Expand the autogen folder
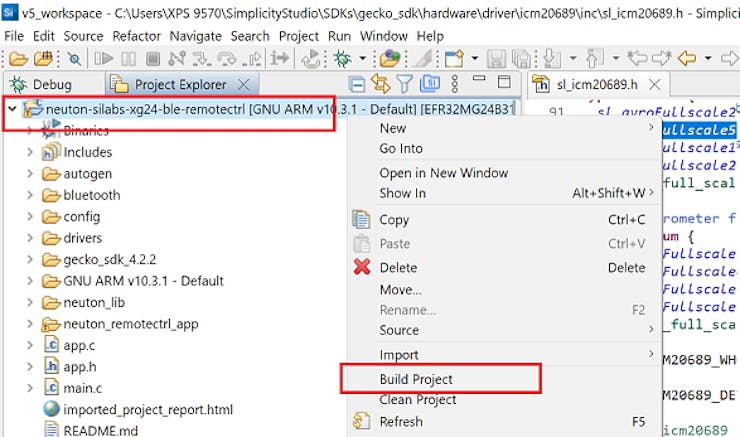The image size is (740, 437). (x=30, y=174)
